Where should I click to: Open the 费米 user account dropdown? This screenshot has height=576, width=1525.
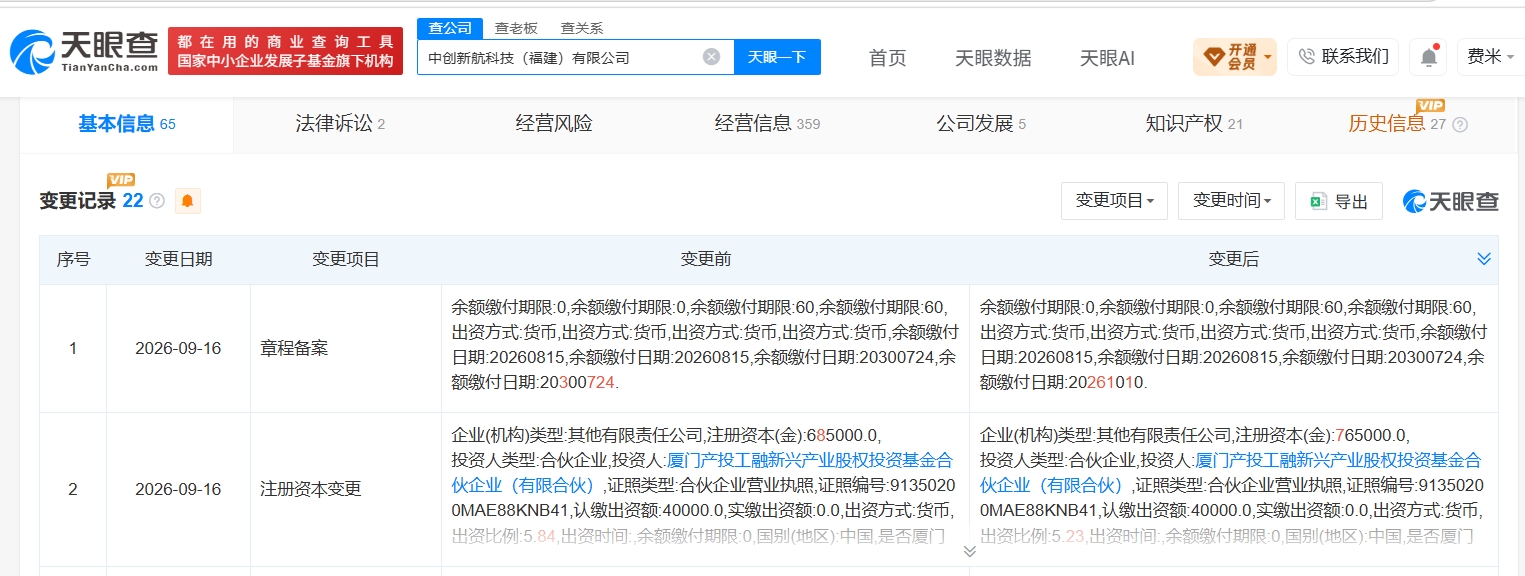click(x=1490, y=57)
